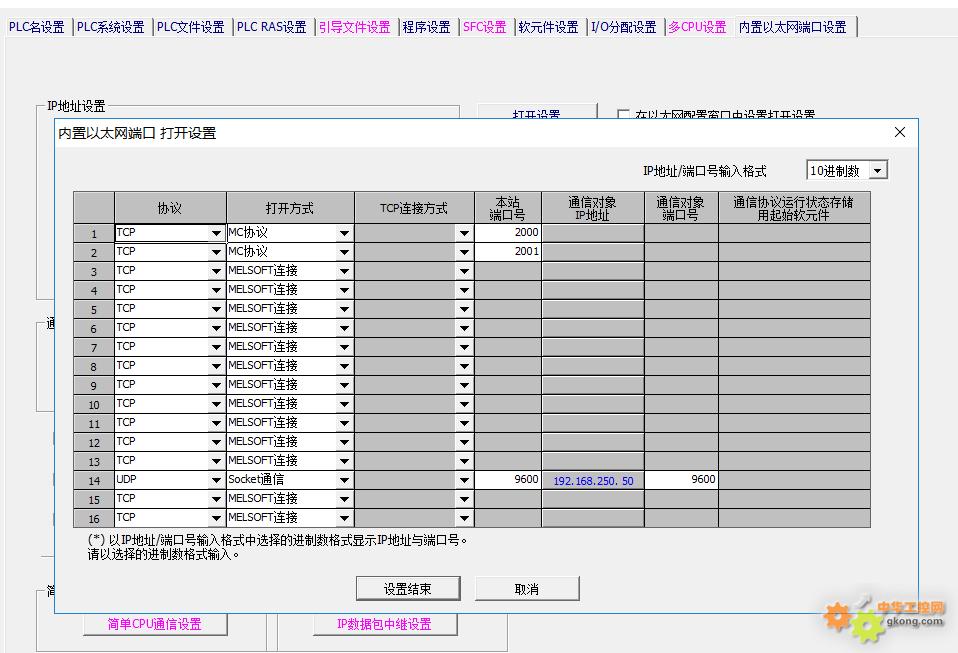Viewport: 958px width, 653px height.
Task: Switch to 多CPU设置 tab
Action: pyautogui.click(x=697, y=27)
